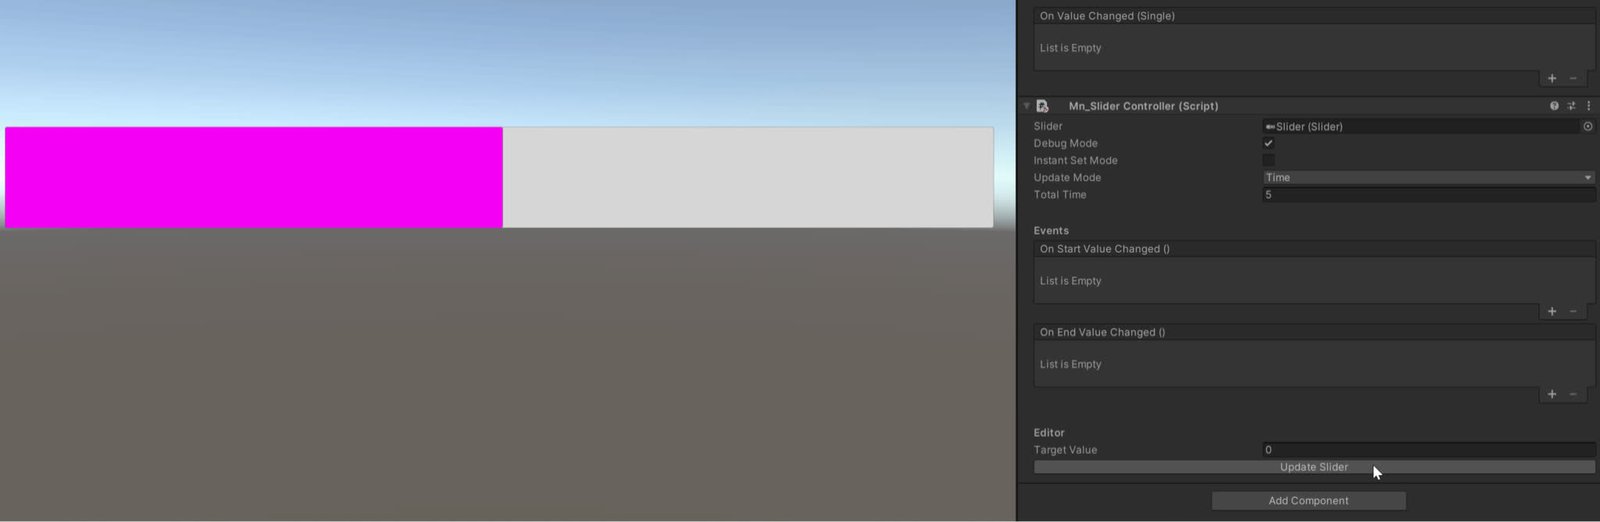Screen dimensions: 1600x522
Task: Collapse the Mn_Slider Controller component foldout
Action: tap(1026, 106)
